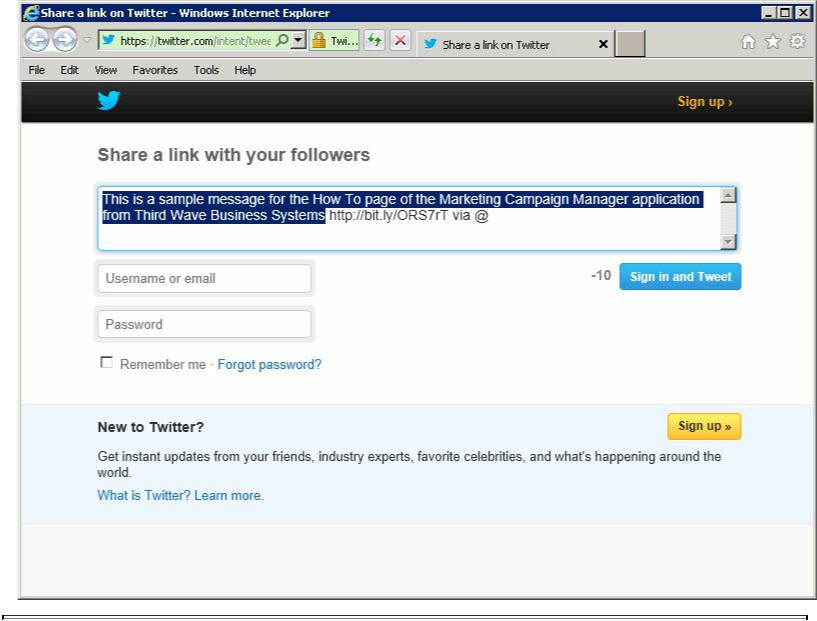The width and height of the screenshot is (817, 621).
Task: Click the Share a link with your followers heading
Action: point(233,155)
